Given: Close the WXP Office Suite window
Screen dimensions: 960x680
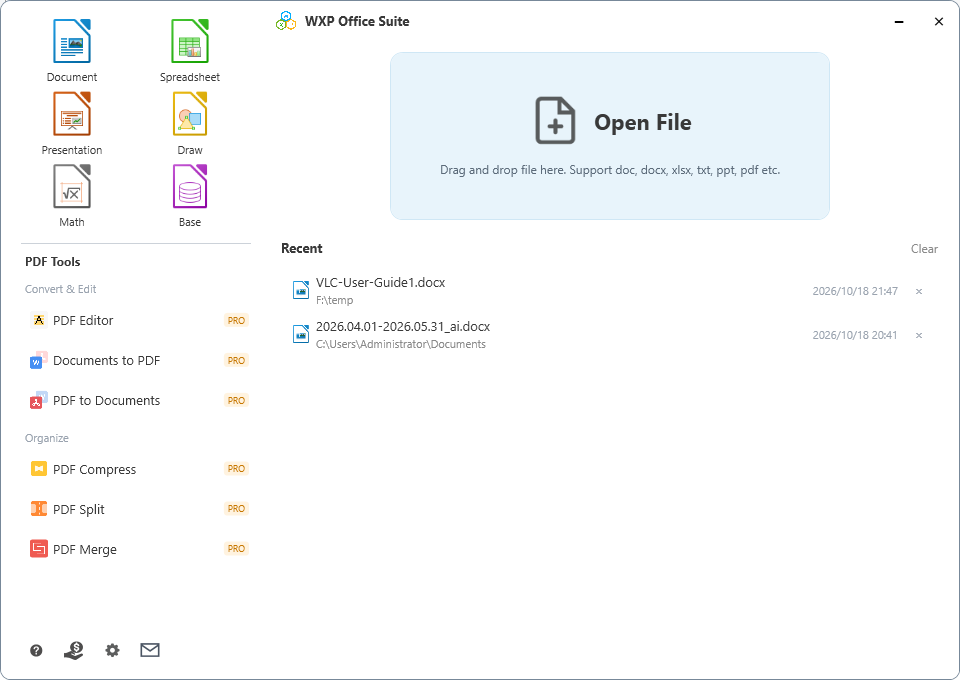Looking at the screenshot, I should (x=939, y=21).
